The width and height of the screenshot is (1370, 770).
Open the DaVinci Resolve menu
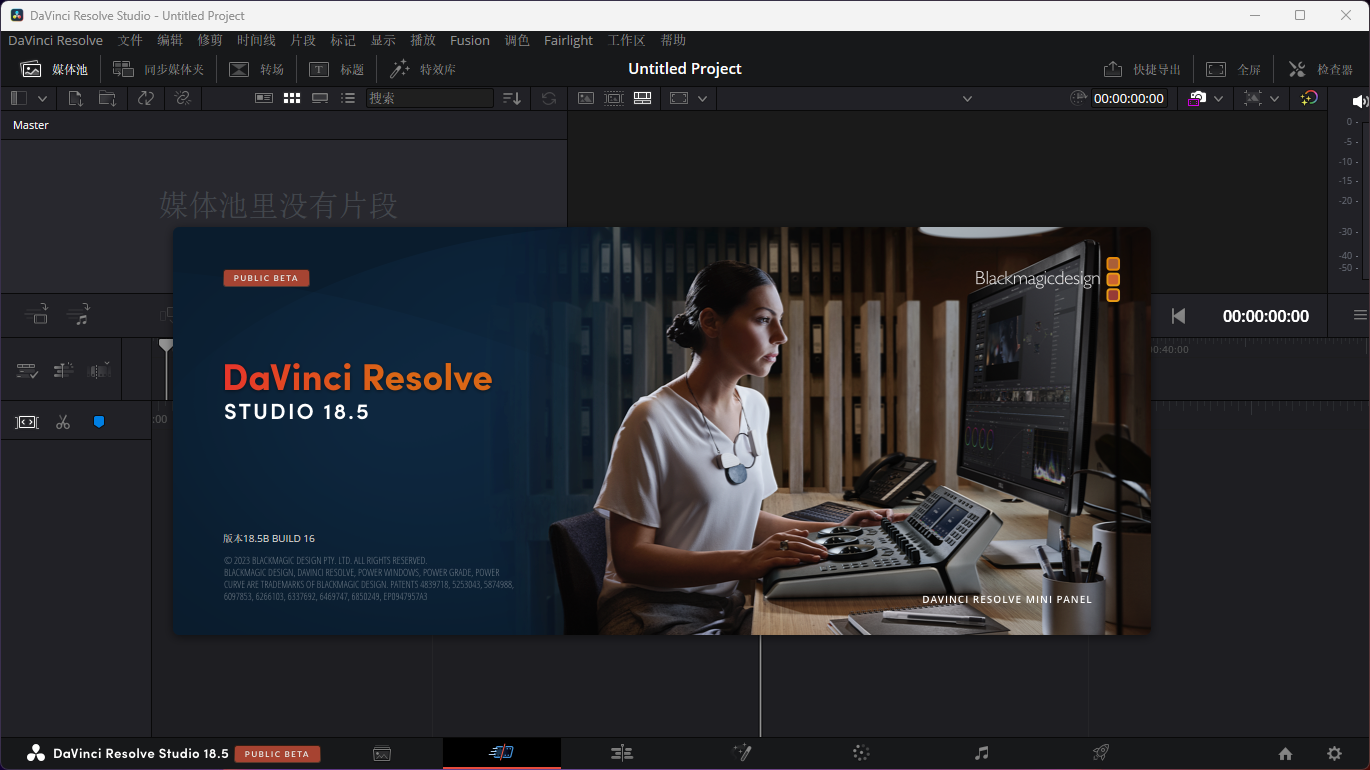(x=56, y=40)
